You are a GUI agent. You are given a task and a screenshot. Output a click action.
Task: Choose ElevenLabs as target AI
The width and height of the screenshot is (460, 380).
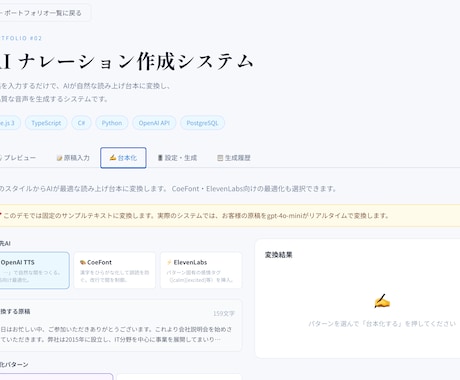click(x=201, y=270)
